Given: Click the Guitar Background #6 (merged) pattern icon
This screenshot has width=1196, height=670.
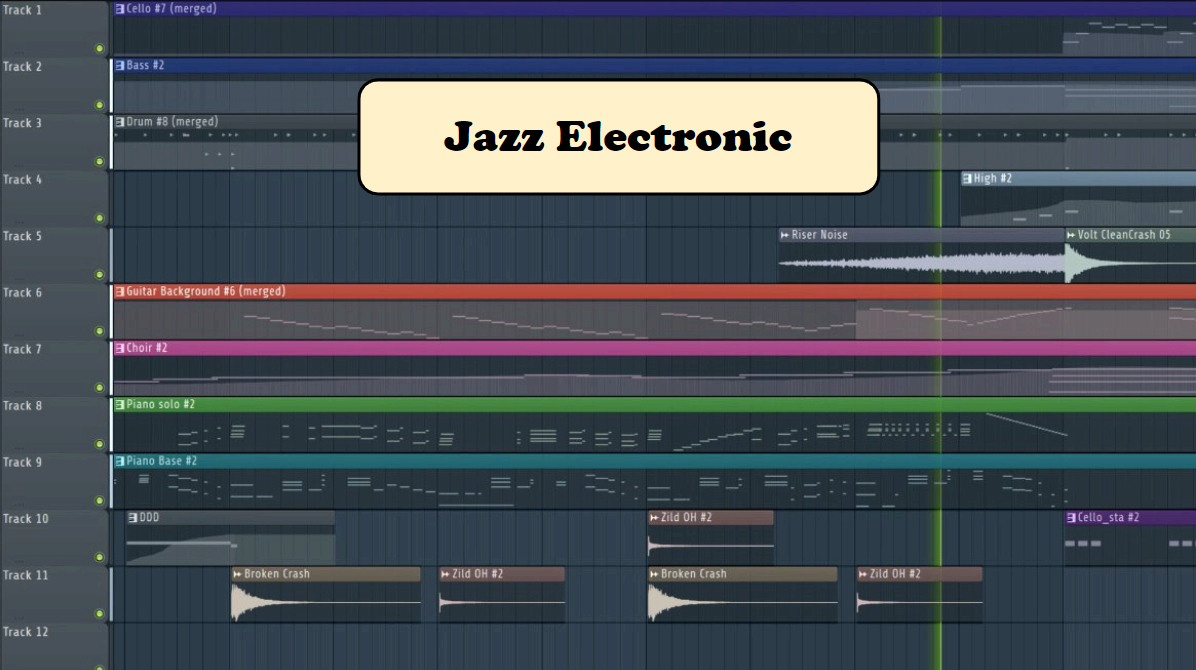Looking at the screenshot, I should point(120,292).
